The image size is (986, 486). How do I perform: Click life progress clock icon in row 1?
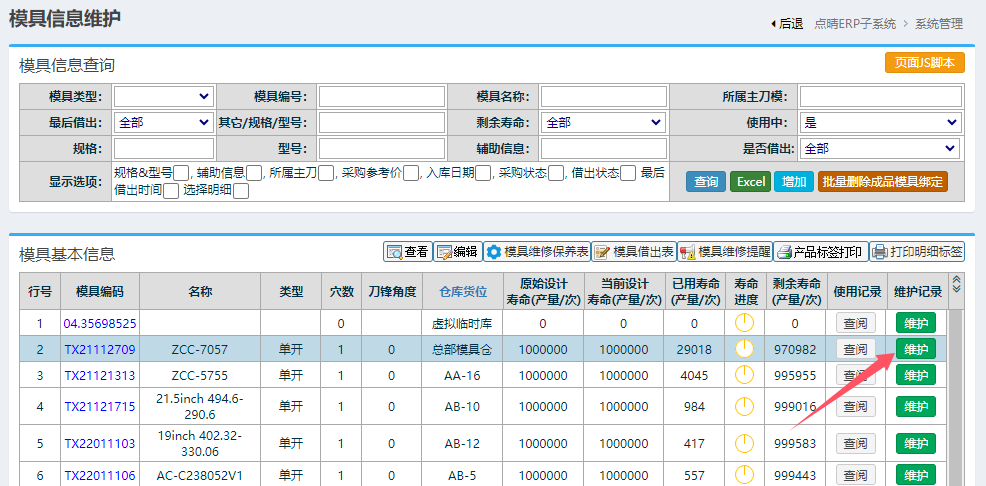tap(744, 323)
